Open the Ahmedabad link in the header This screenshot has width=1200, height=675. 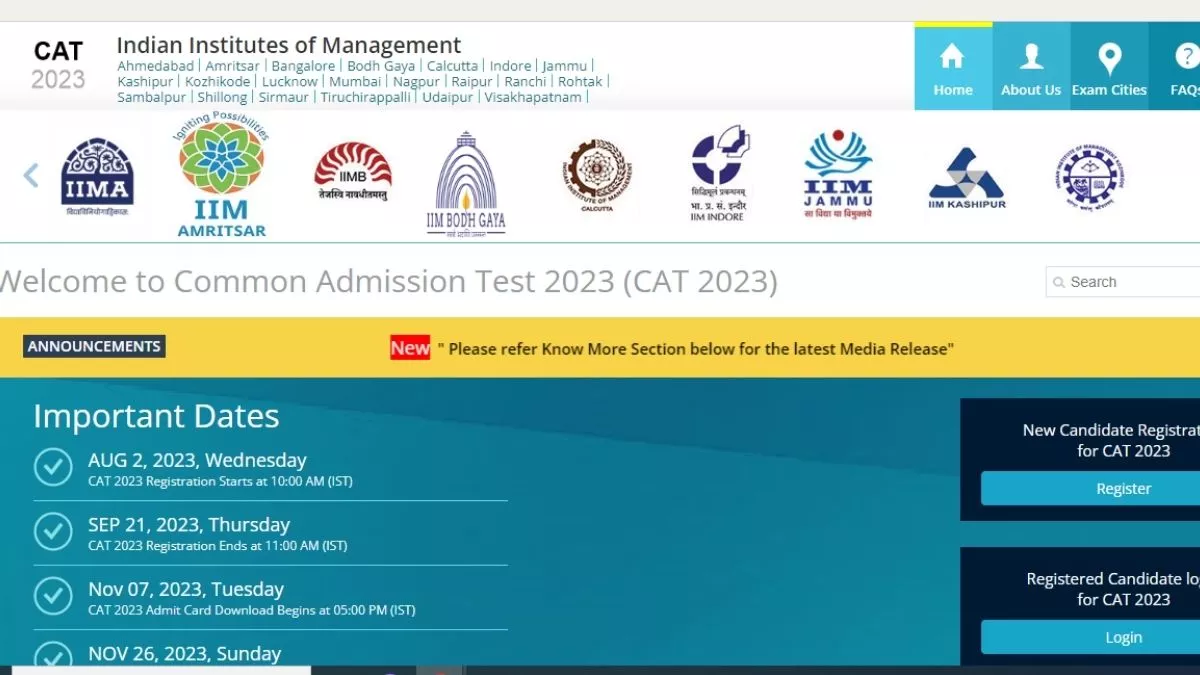click(x=155, y=66)
